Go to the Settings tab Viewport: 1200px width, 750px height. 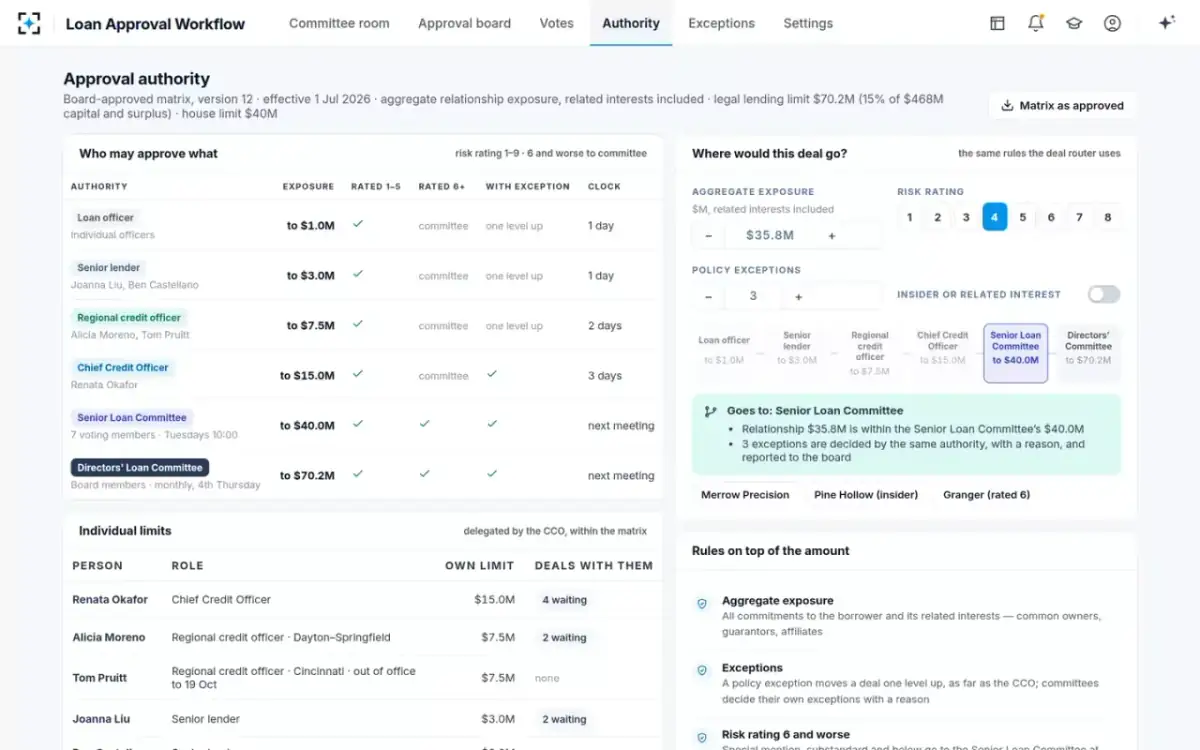[x=808, y=23]
